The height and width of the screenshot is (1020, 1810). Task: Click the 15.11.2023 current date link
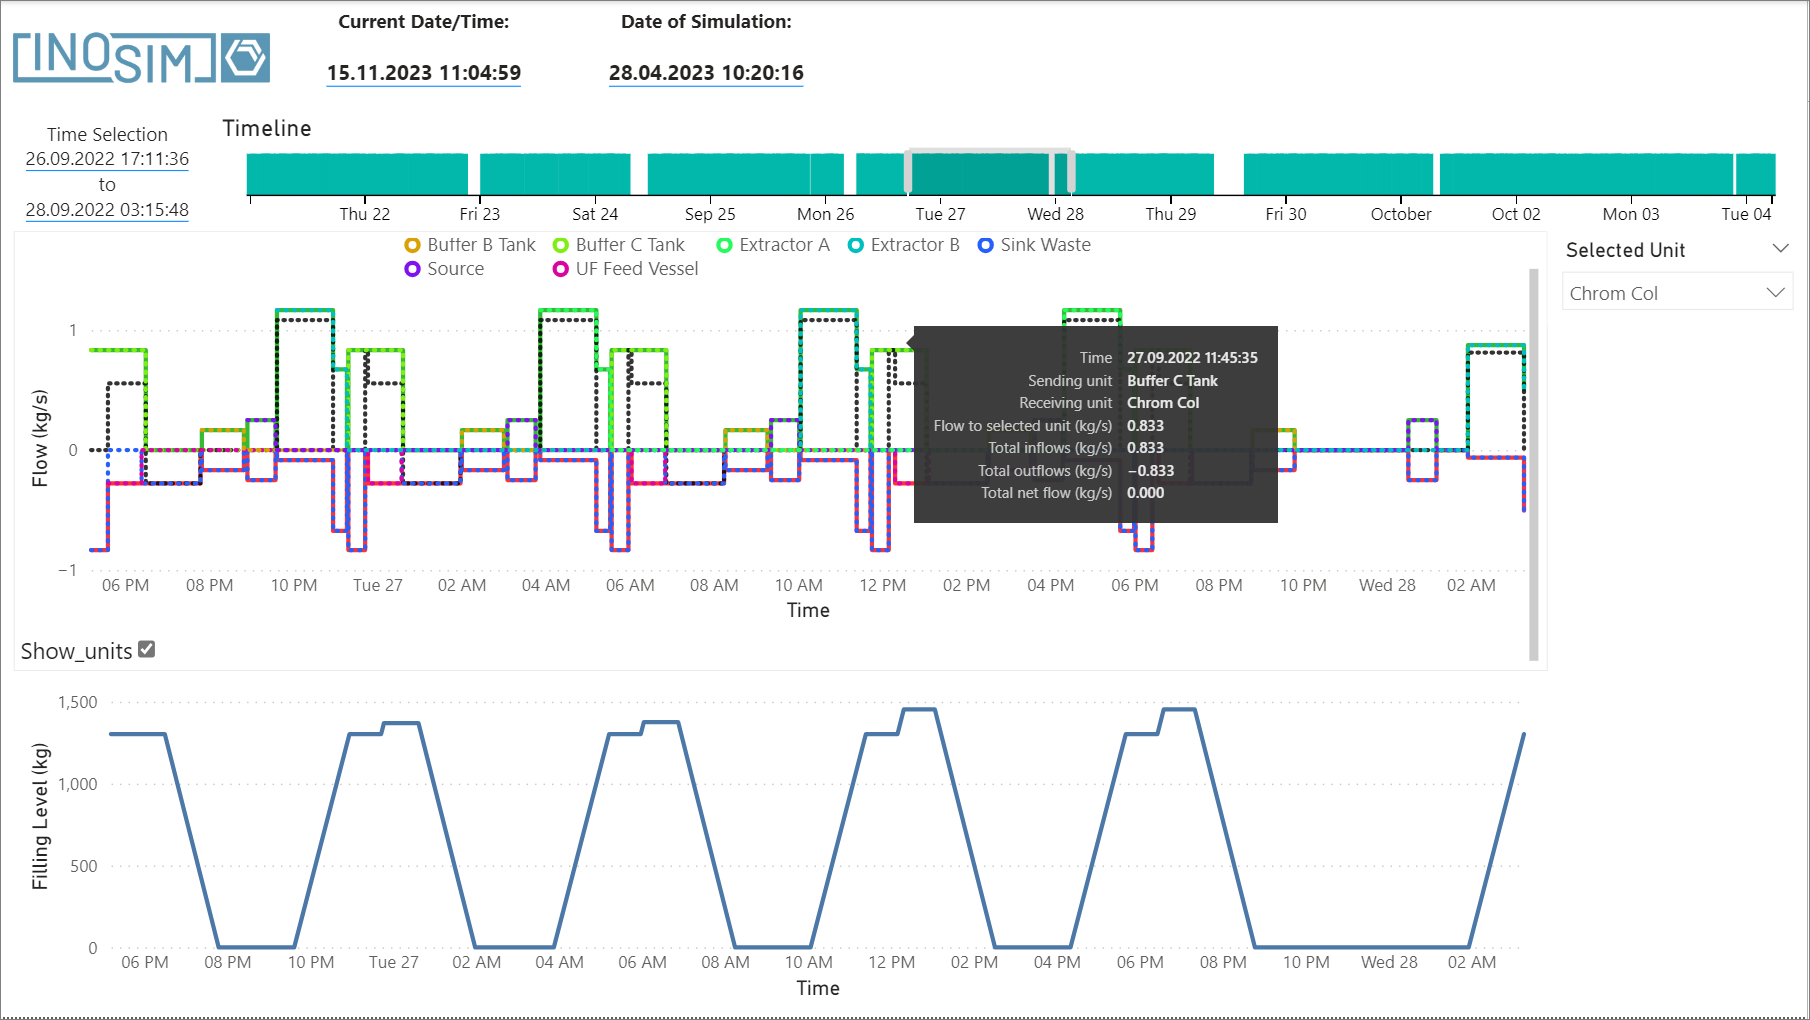tap(423, 72)
